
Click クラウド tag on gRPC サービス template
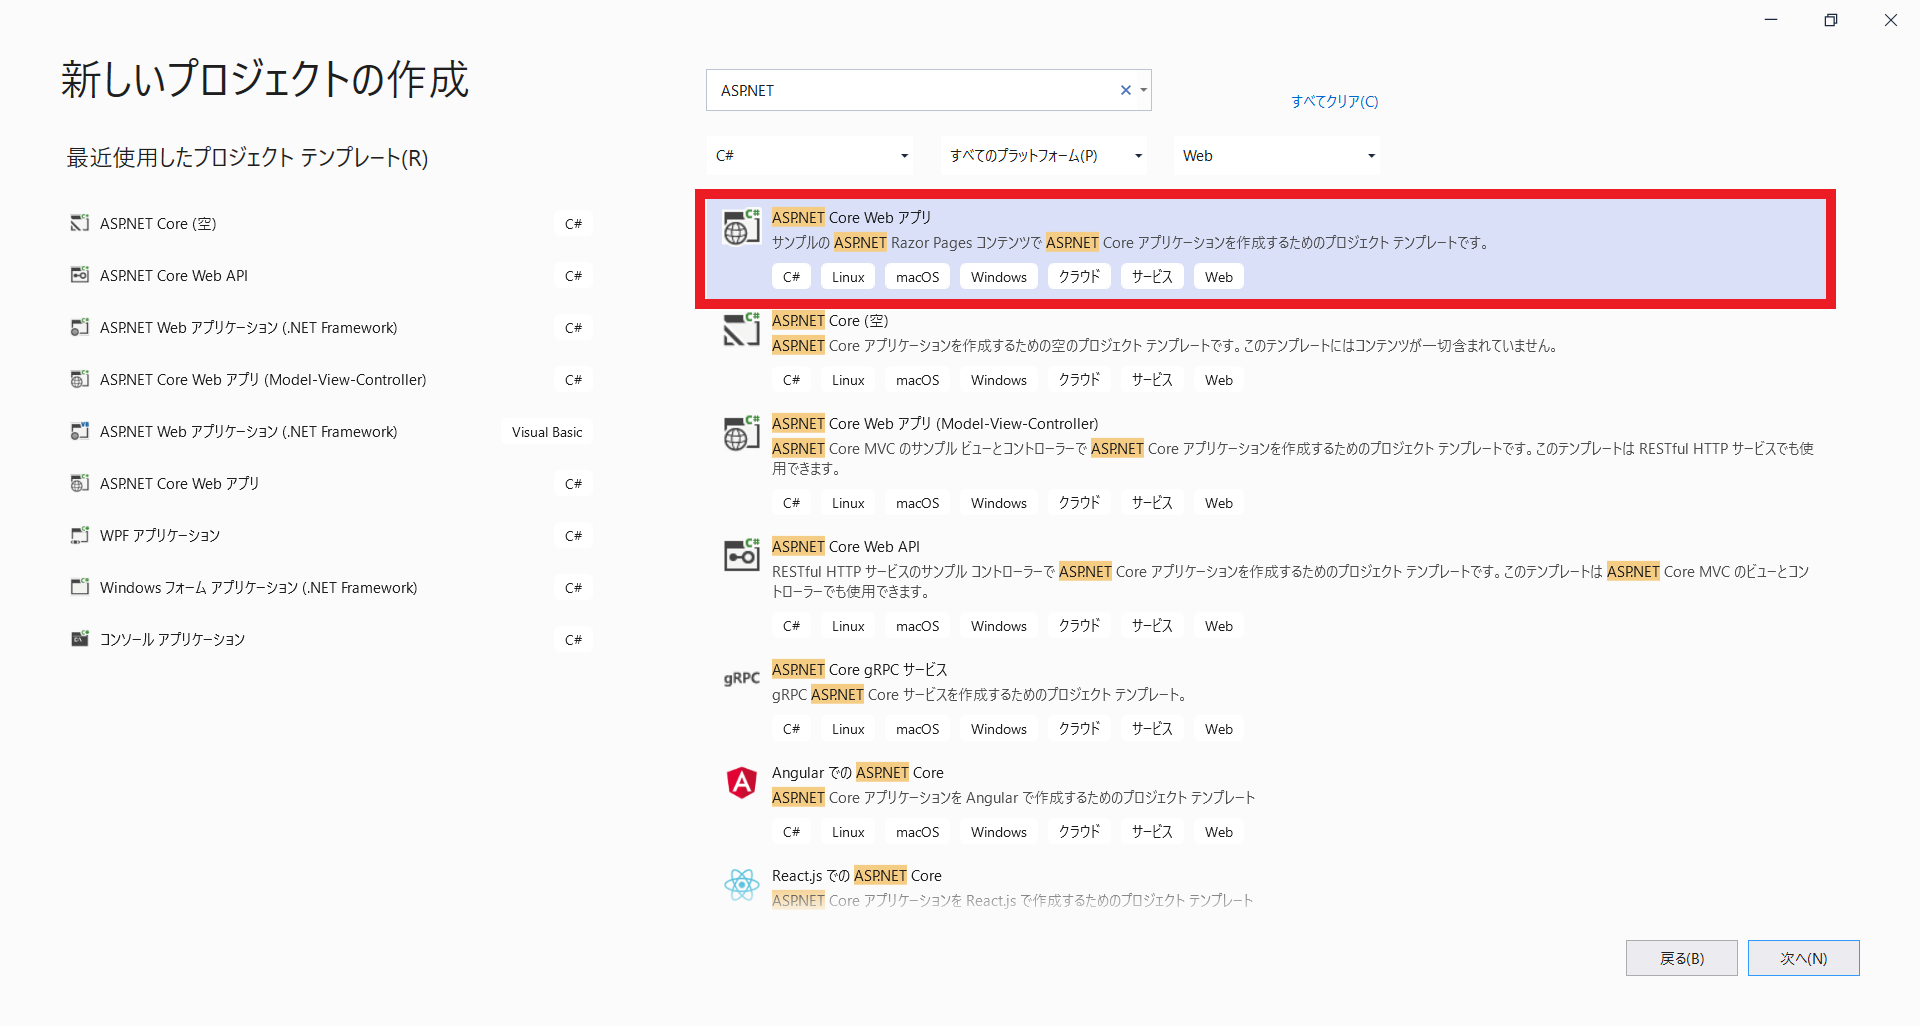click(1079, 729)
